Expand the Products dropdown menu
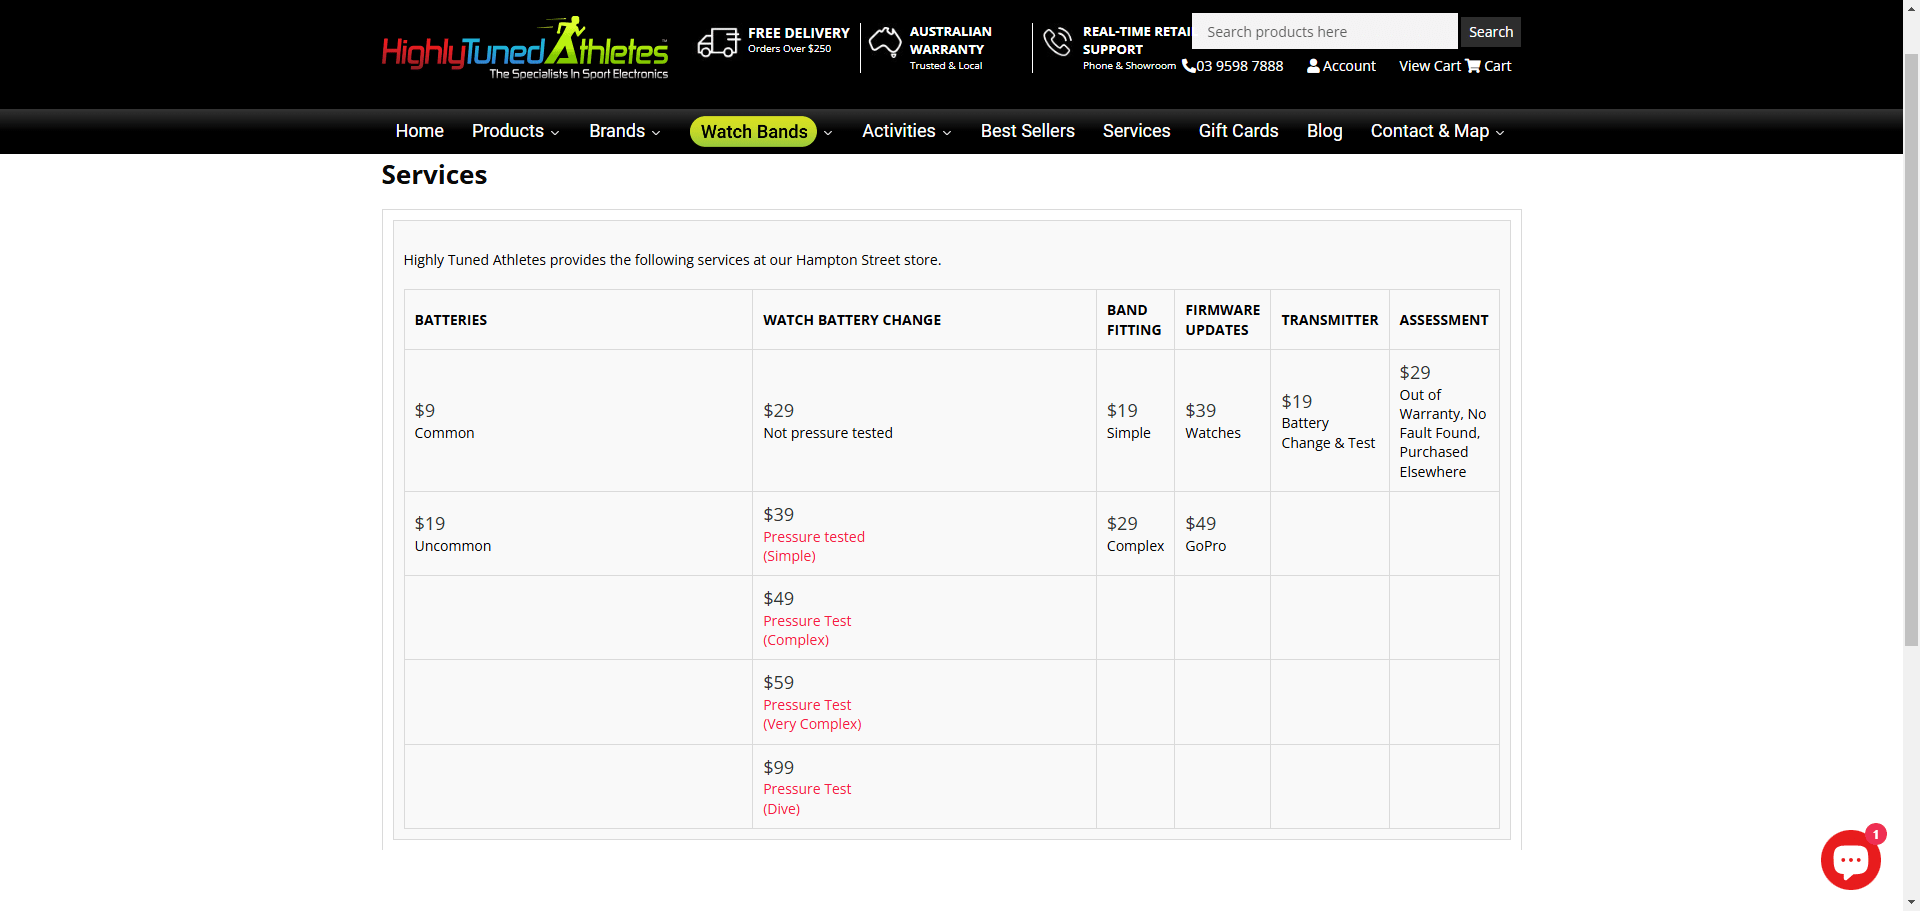Image resolution: width=1920 pixels, height=911 pixels. pos(515,131)
